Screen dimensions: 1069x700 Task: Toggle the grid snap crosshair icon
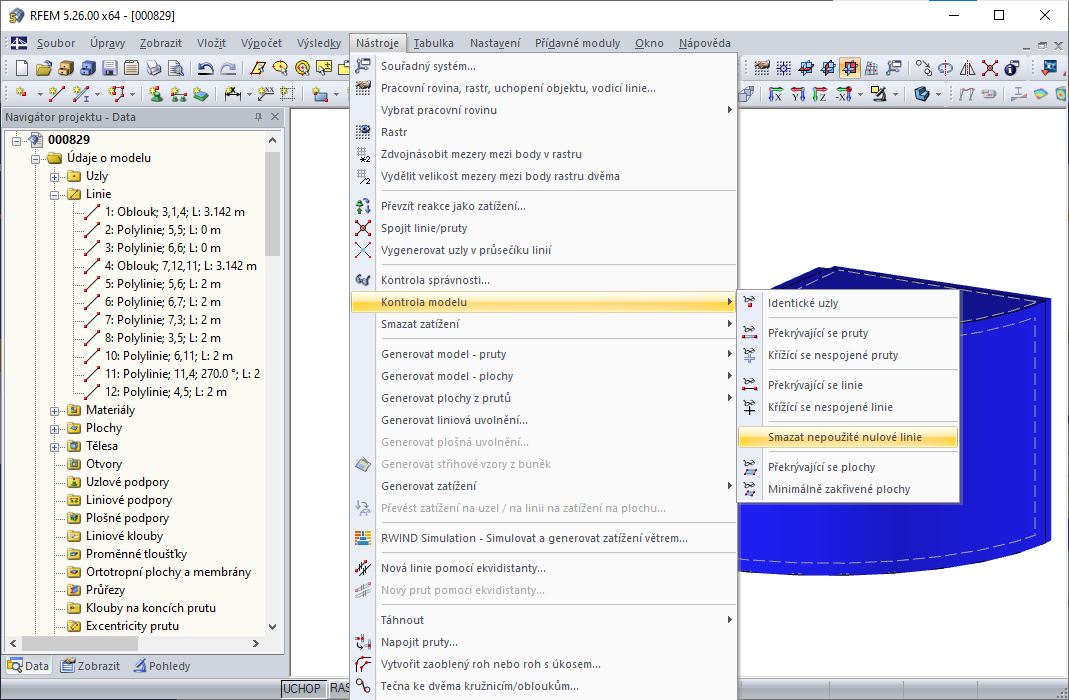pyautogui.click(x=784, y=67)
